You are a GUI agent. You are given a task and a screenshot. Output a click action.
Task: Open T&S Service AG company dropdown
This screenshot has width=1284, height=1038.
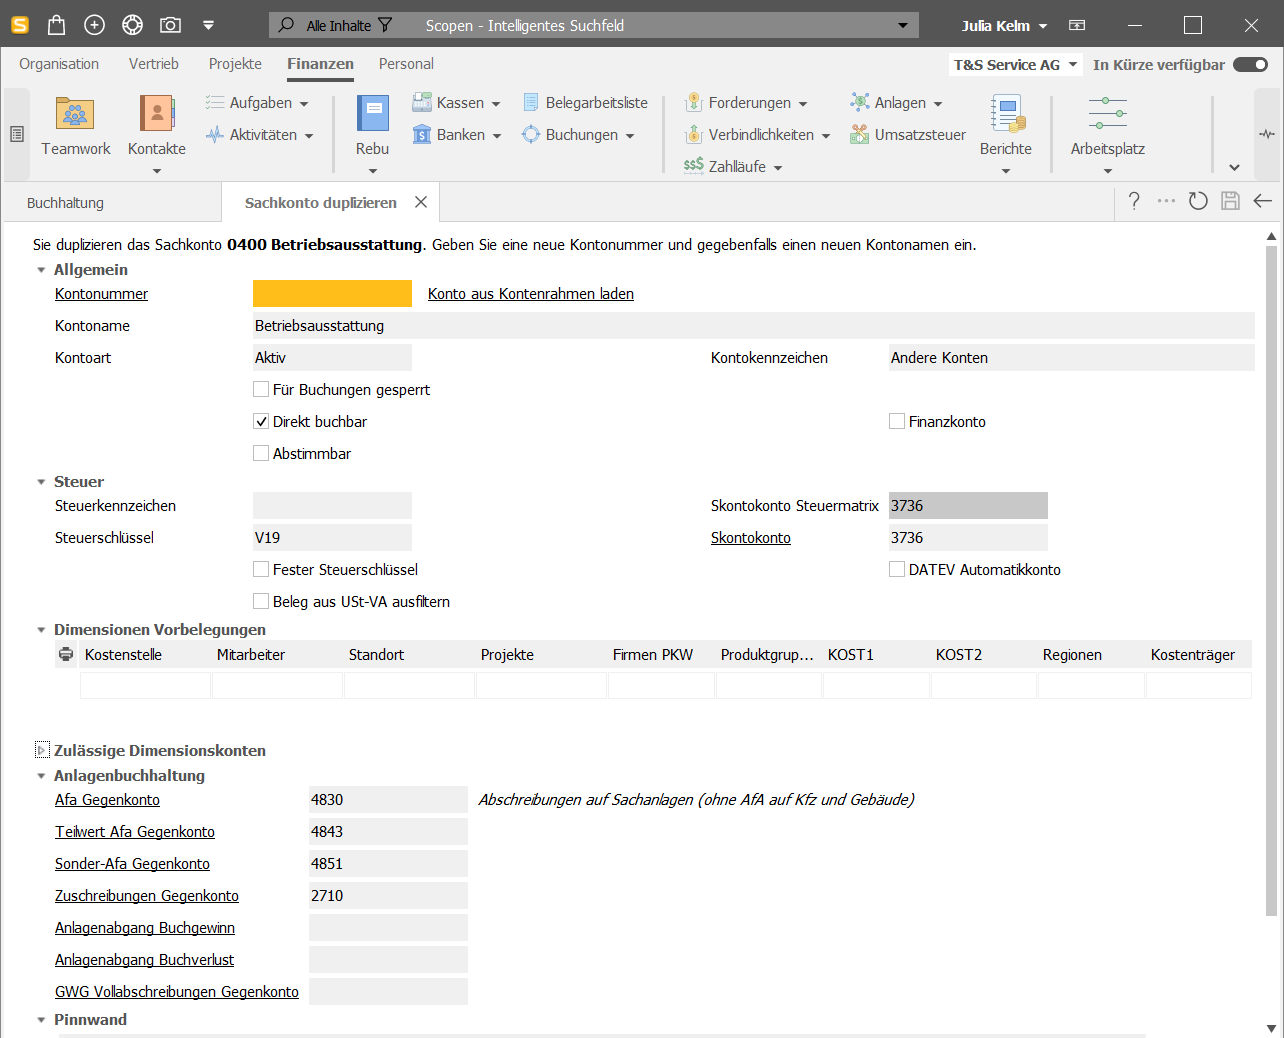tap(1016, 64)
